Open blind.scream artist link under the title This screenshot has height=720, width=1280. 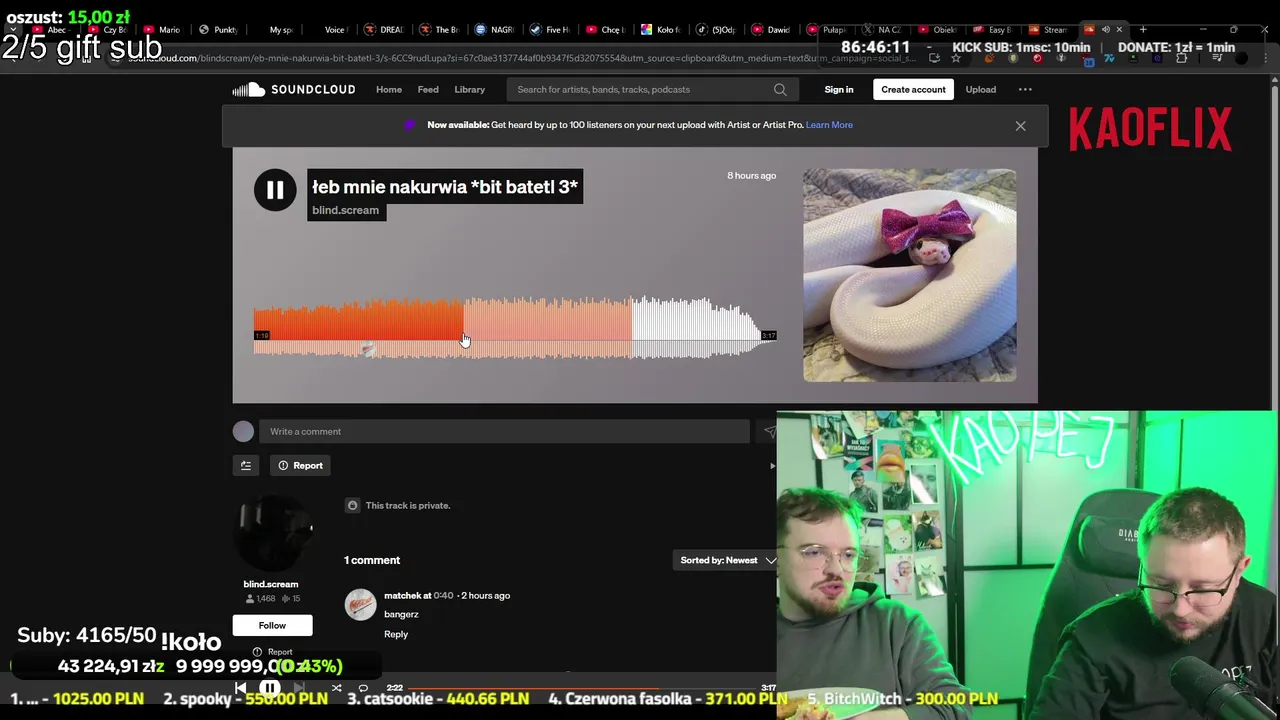(x=345, y=210)
